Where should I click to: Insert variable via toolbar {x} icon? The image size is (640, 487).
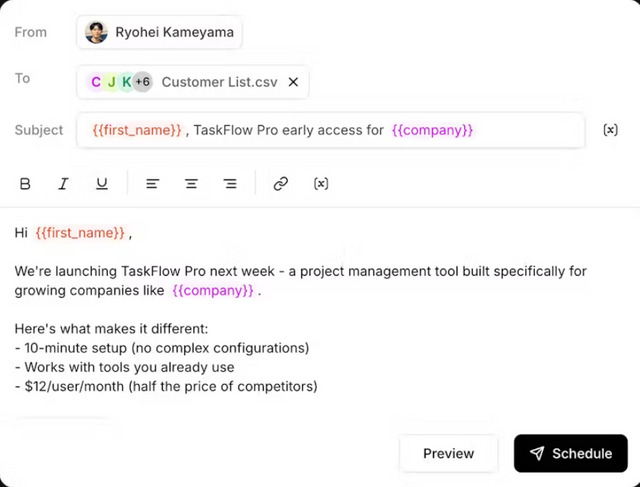pyautogui.click(x=321, y=184)
